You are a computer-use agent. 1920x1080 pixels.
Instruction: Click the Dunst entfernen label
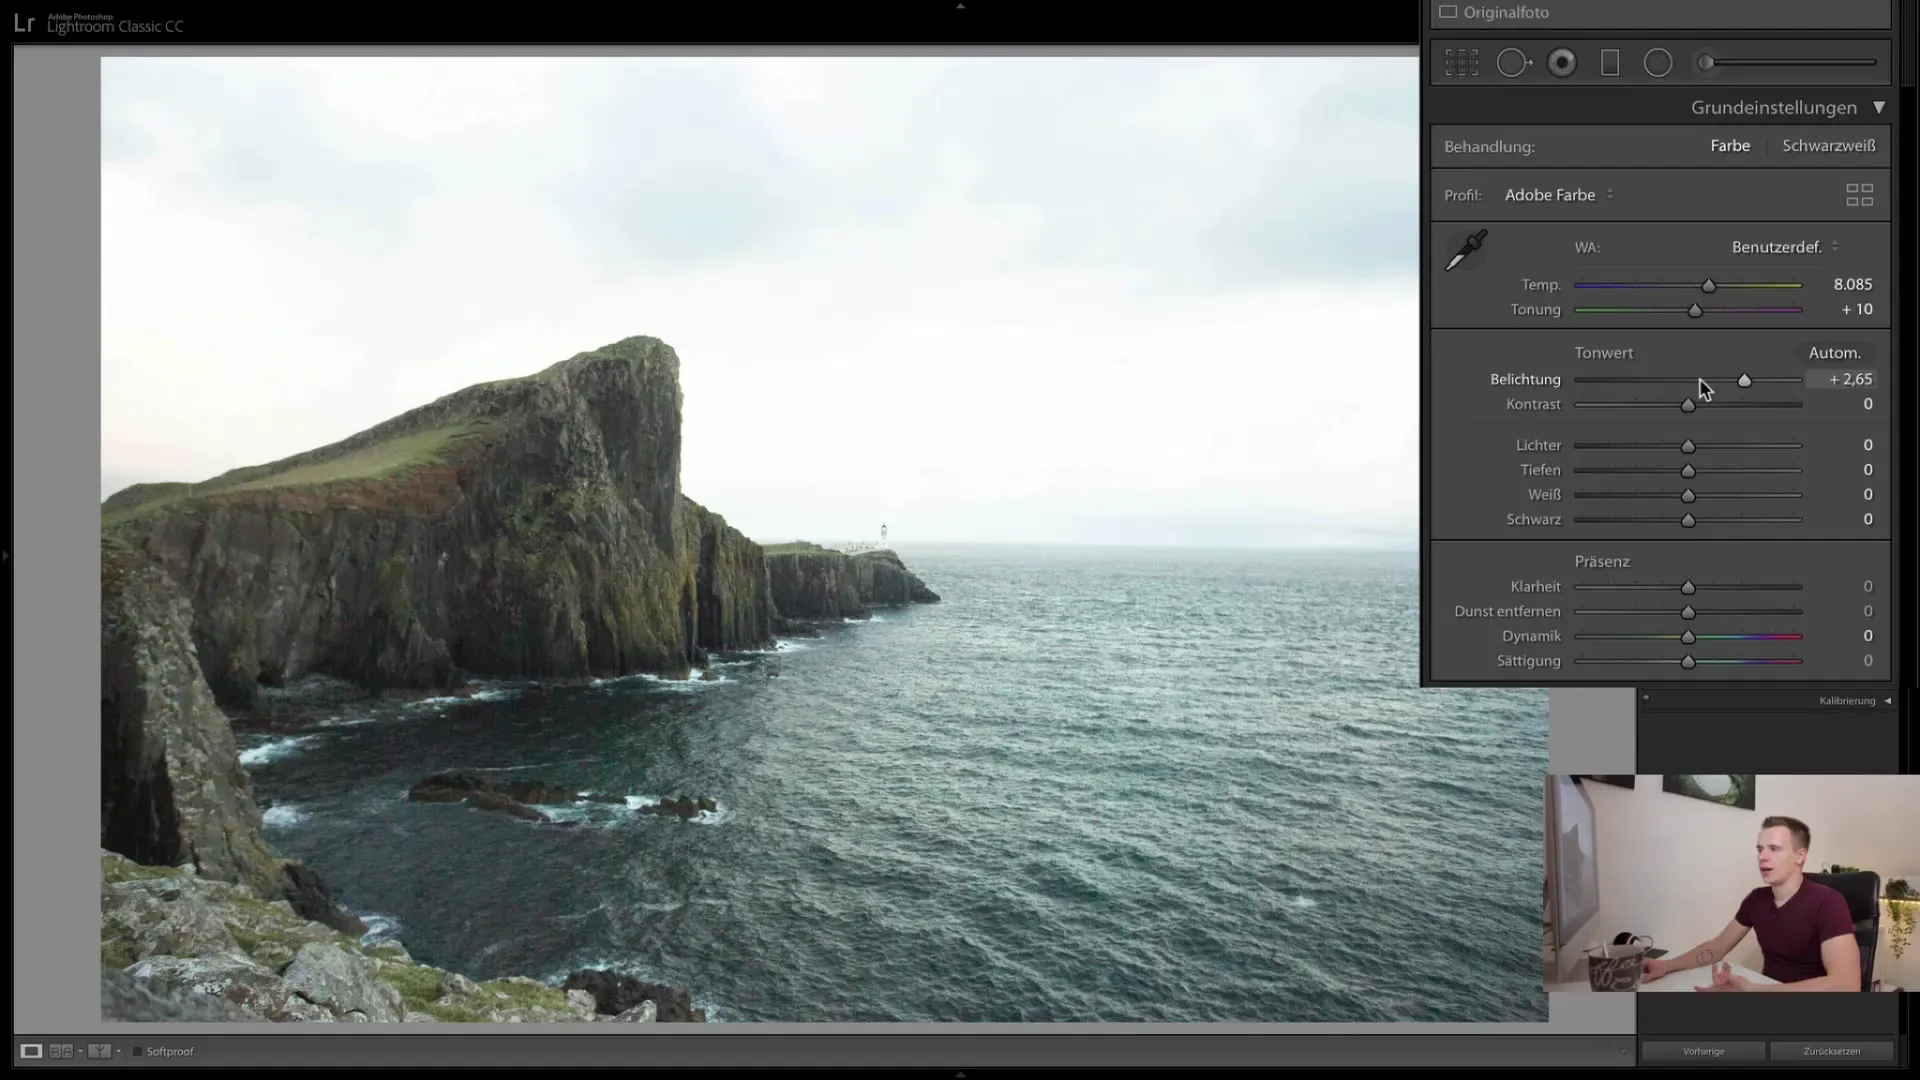pyautogui.click(x=1507, y=612)
